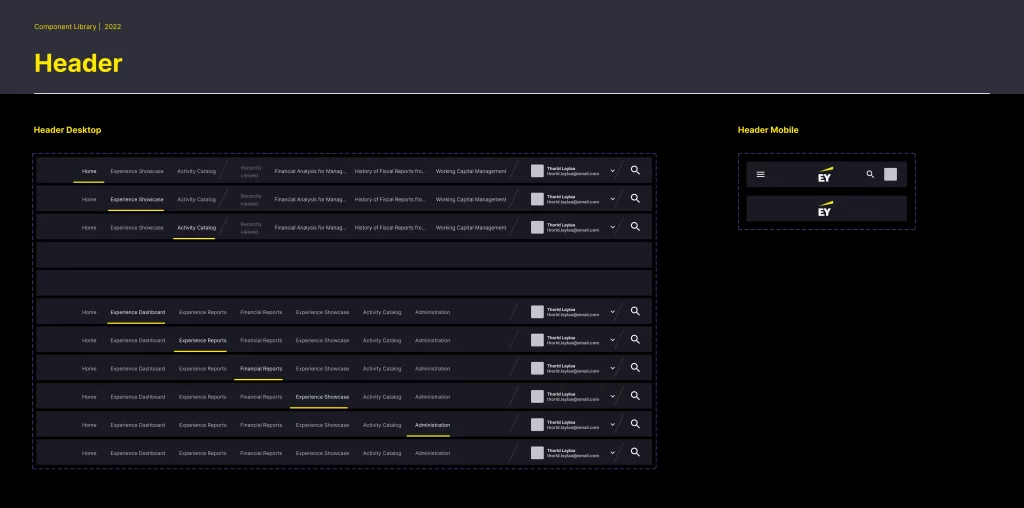
Task: Click search icon in the Administration header with nothing underlined
Action: tap(635, 452)
